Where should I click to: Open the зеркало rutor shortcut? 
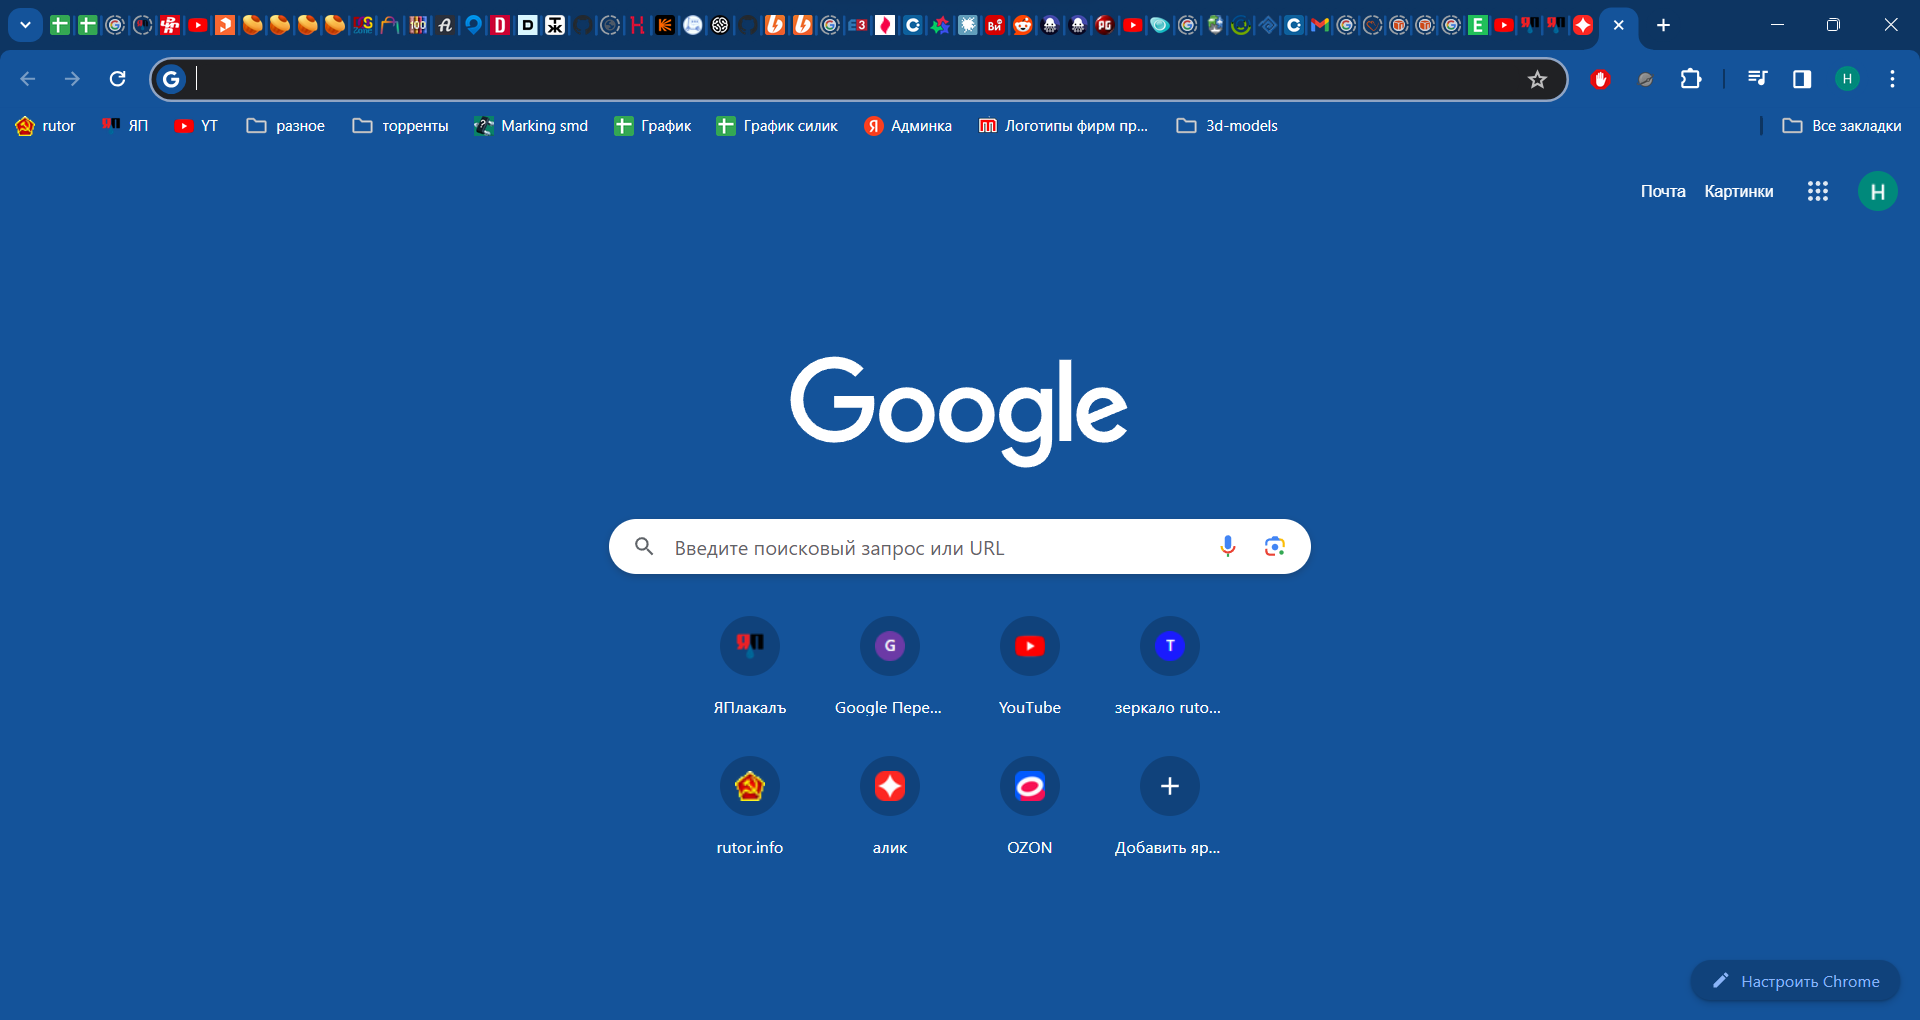1170,667
